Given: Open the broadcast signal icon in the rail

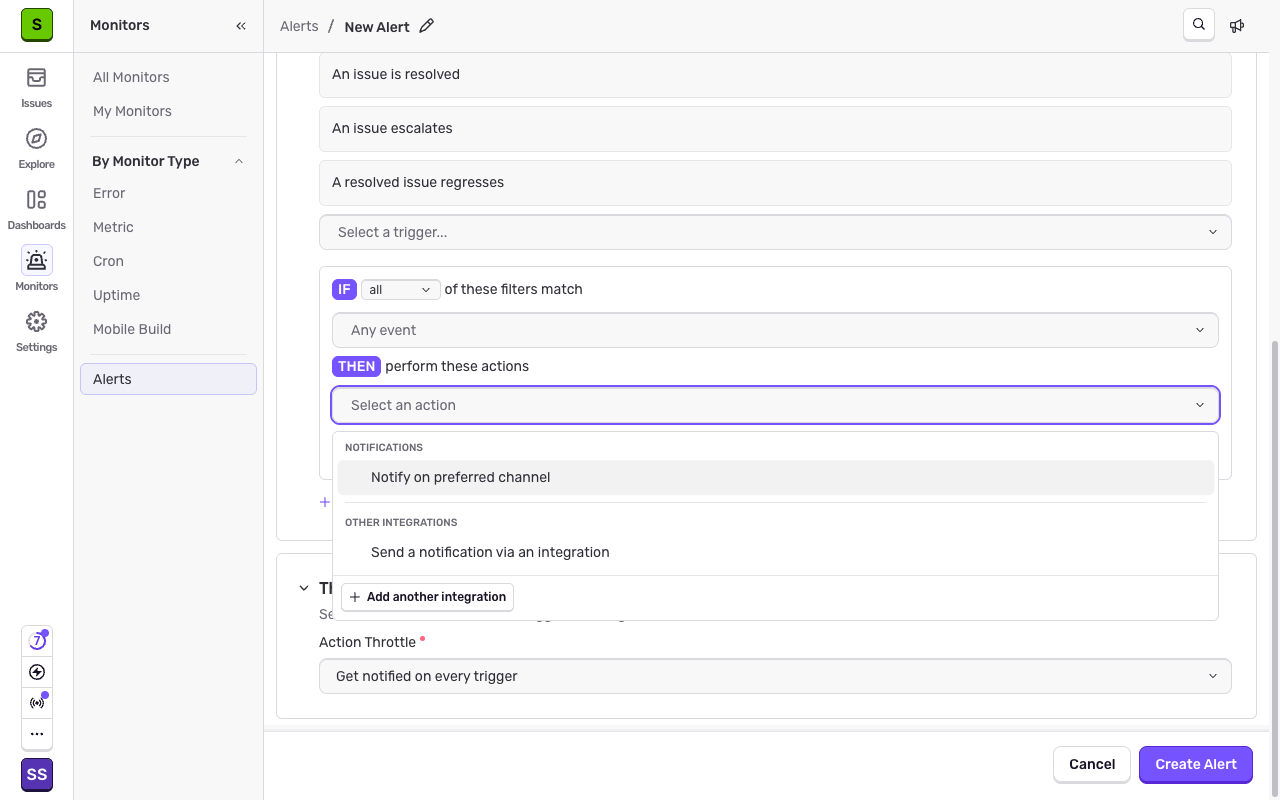Looking at the screenshot, I should point(37,703).
